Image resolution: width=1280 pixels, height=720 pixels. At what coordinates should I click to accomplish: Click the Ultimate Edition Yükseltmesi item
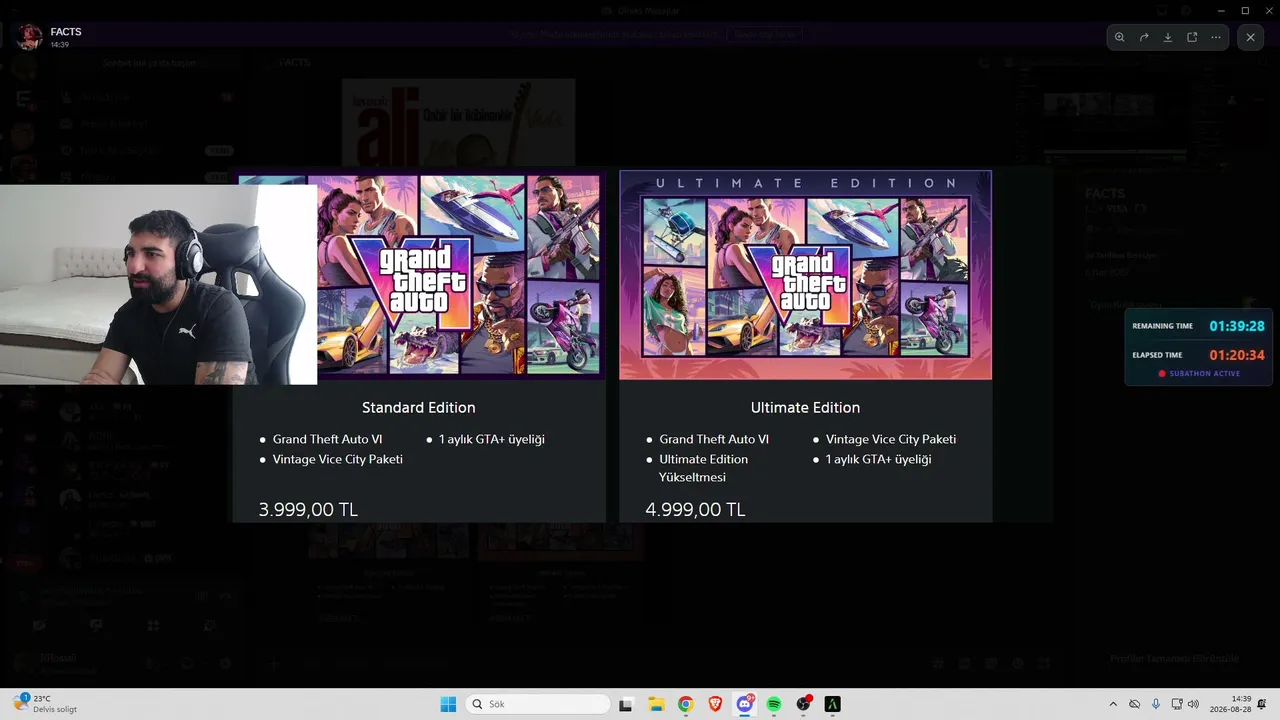[x=704, y=468]
